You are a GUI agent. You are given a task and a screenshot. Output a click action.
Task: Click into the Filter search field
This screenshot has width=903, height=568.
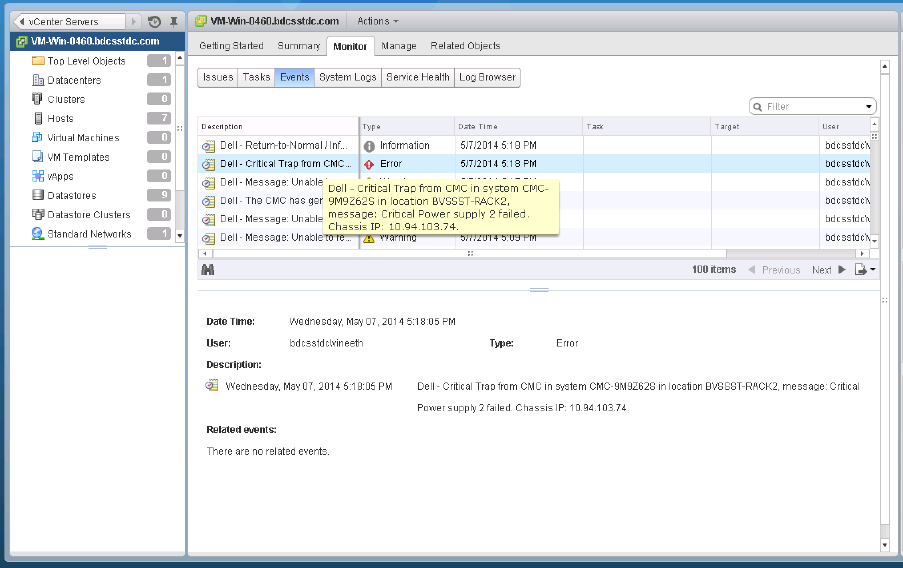813,107
